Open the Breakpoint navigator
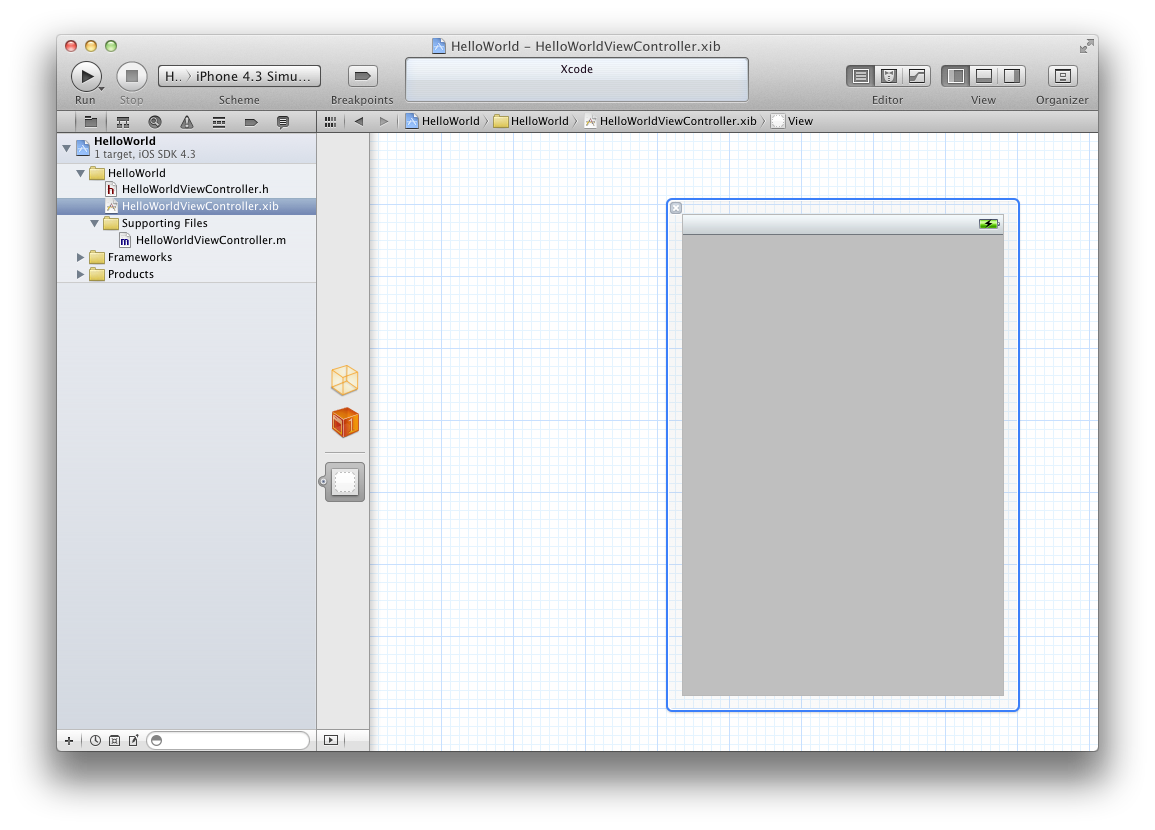The width and height of the screenshot is (1155, 830). tap(252, 121)
